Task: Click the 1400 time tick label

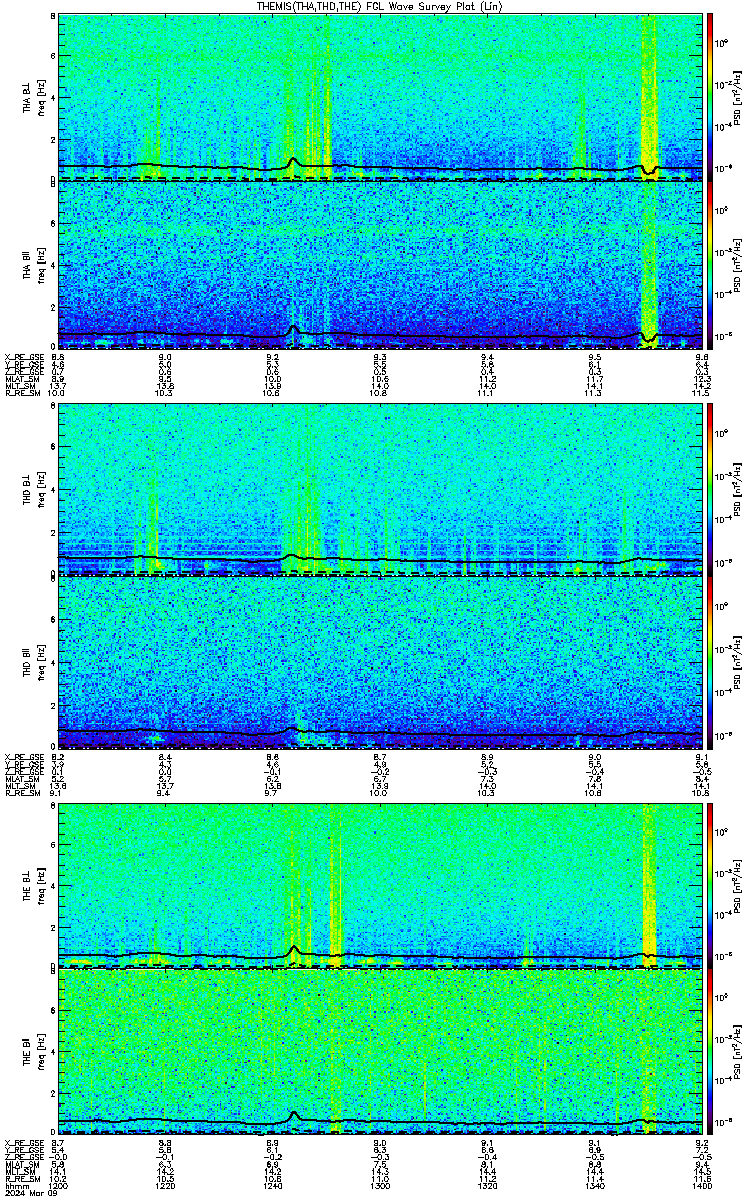Action: click(701, 1184)
